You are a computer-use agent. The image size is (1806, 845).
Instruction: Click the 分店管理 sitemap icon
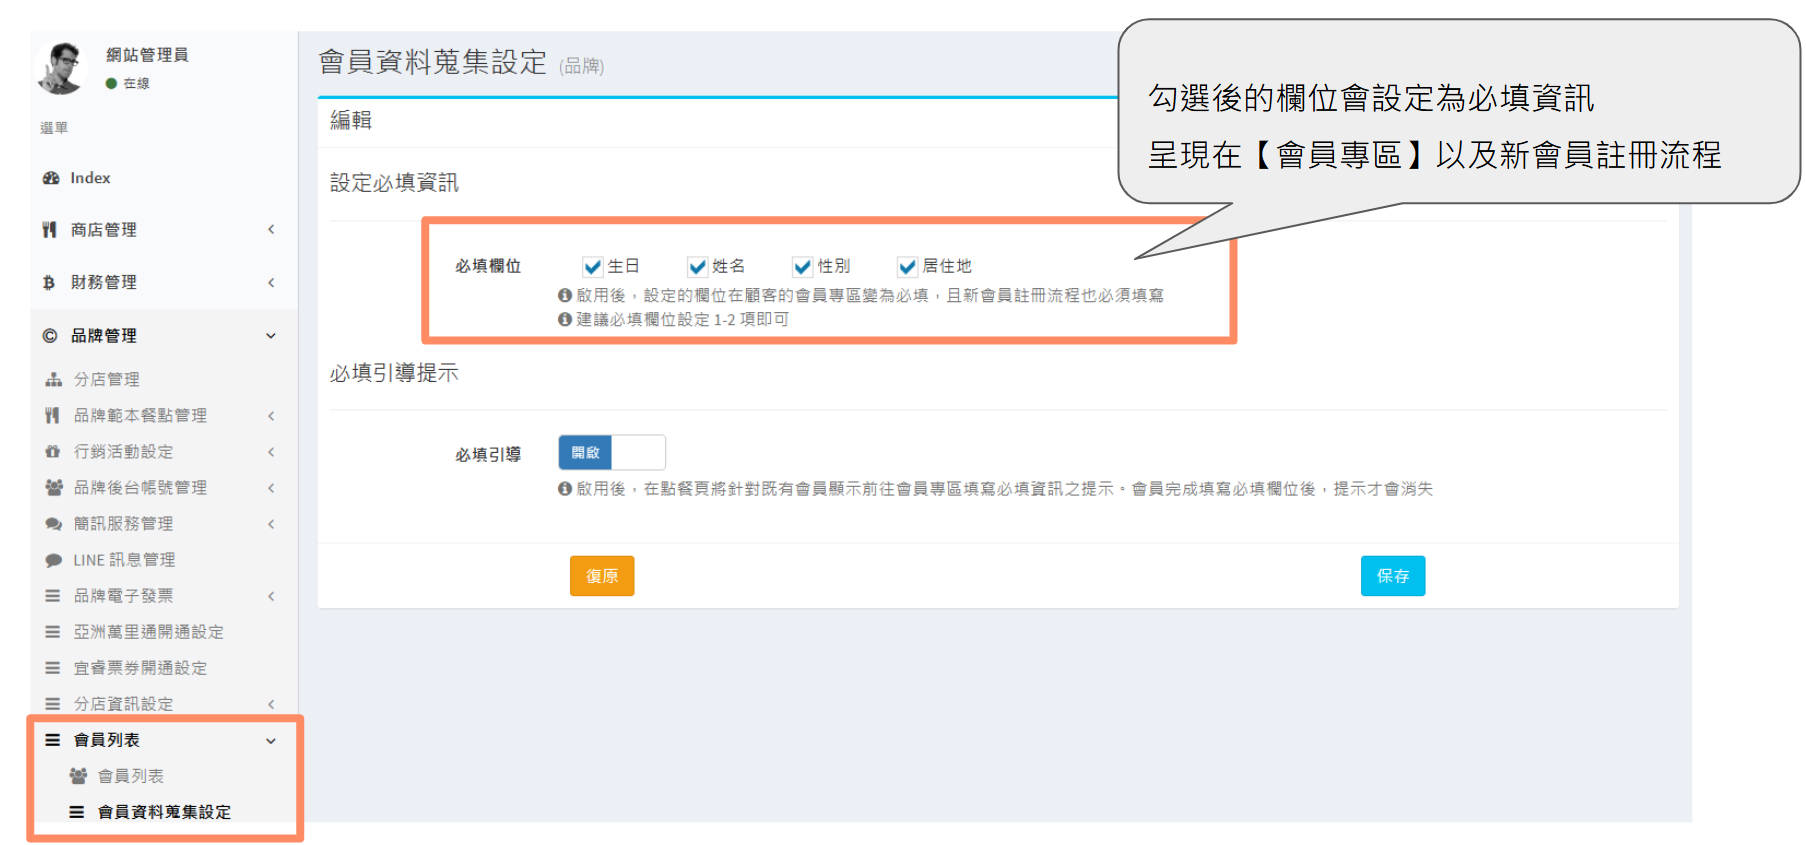tap(53, 380)
